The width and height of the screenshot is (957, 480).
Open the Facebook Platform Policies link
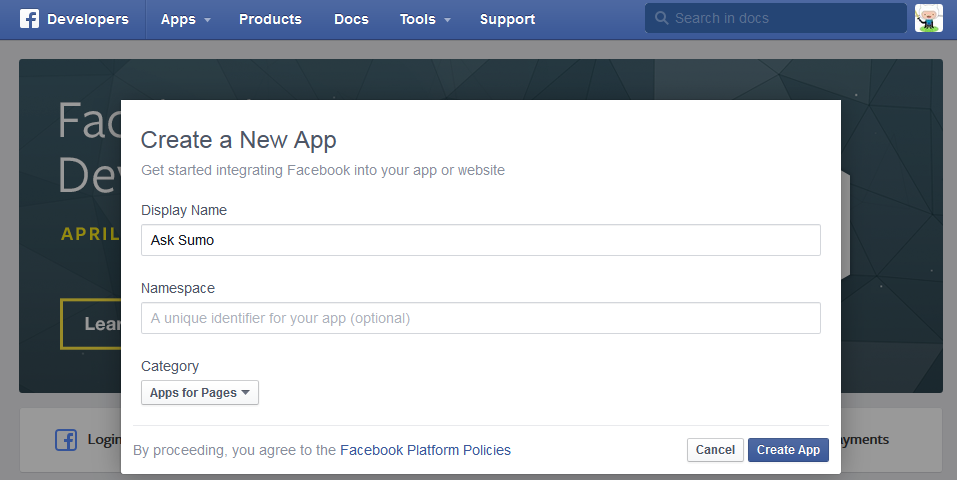(x=425, y=450)
